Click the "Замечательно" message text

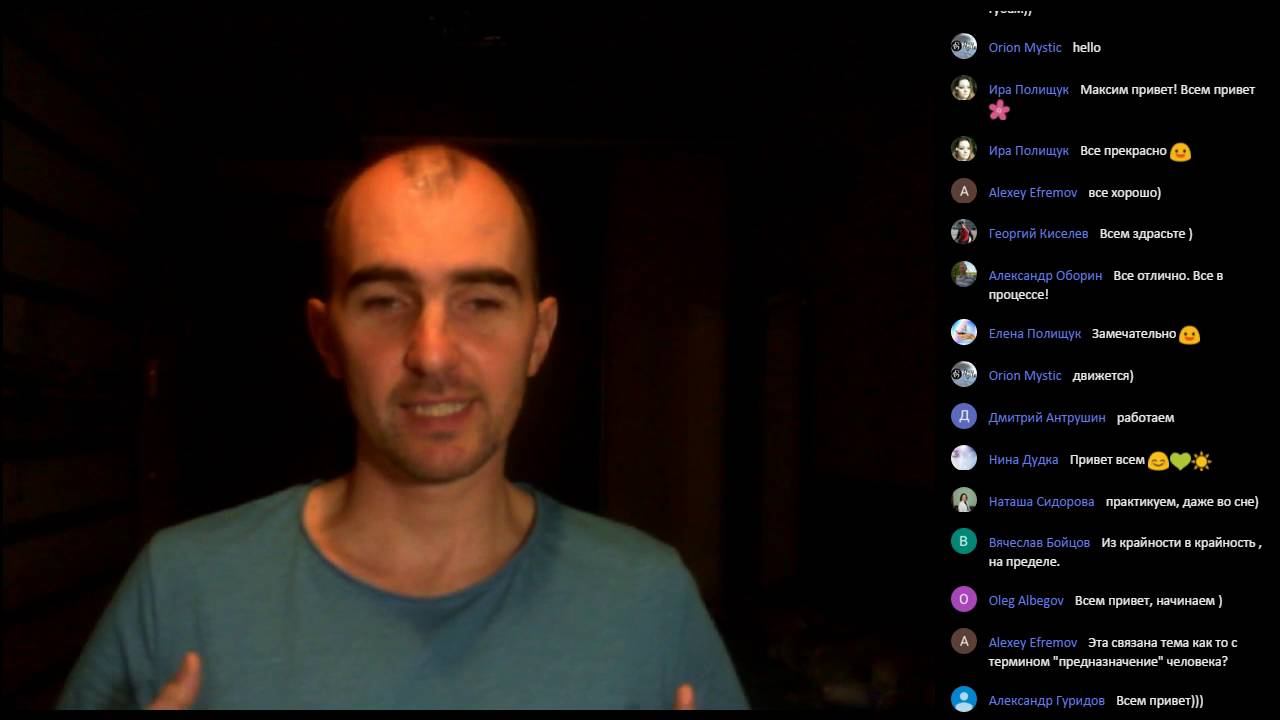1134,333
